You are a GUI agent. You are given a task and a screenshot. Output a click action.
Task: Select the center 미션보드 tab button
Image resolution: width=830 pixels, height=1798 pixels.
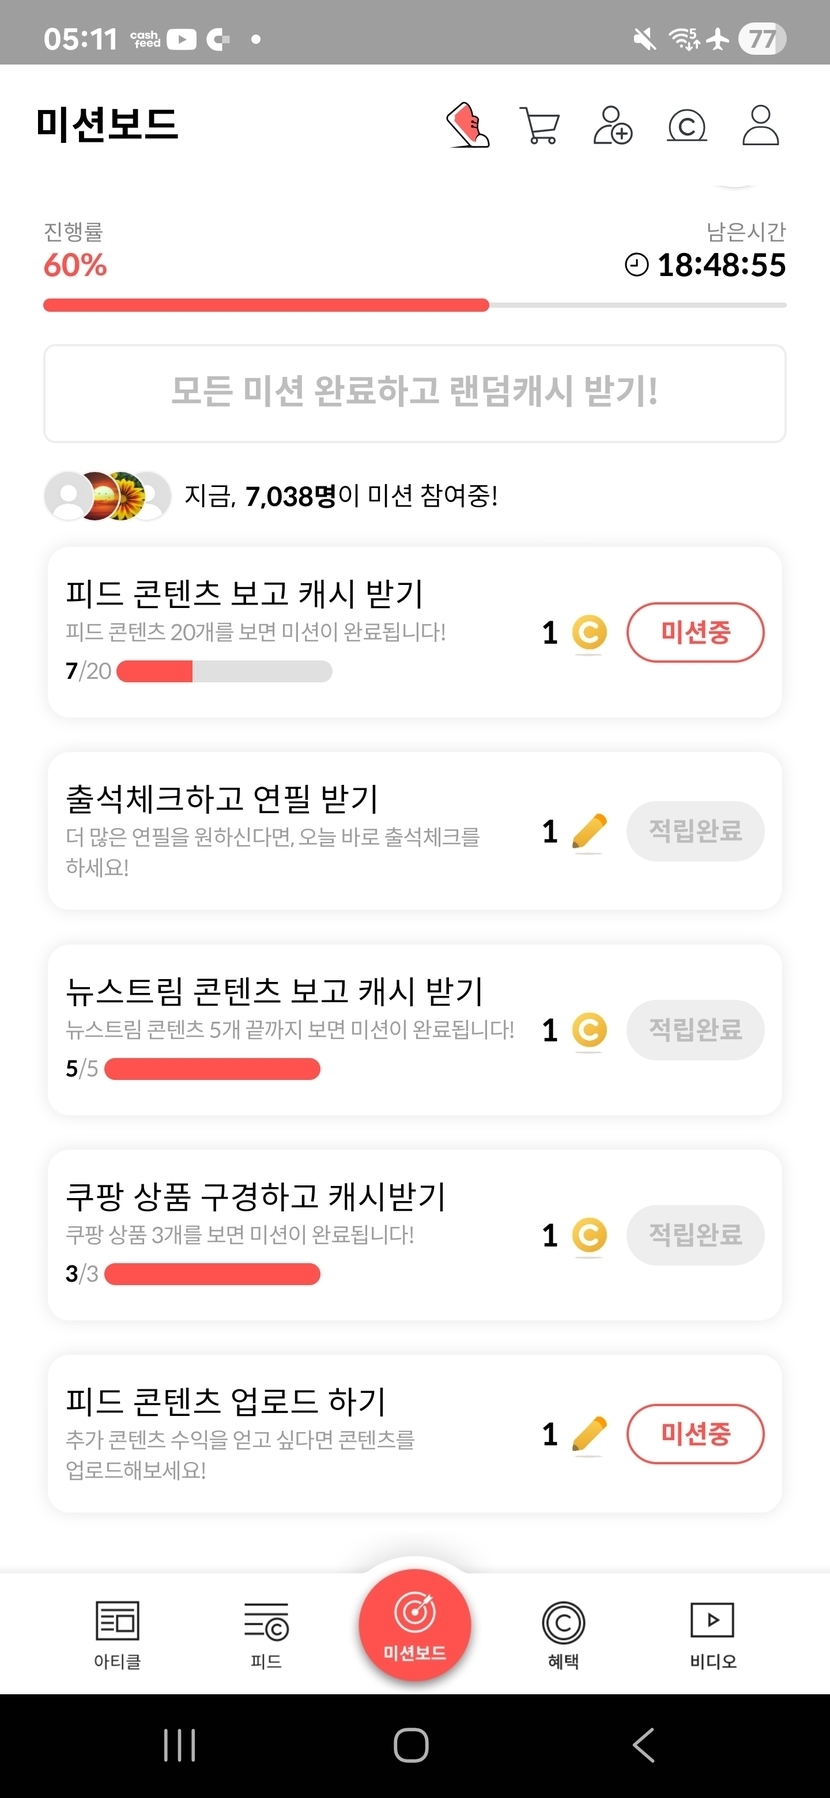click(415, 1625)
